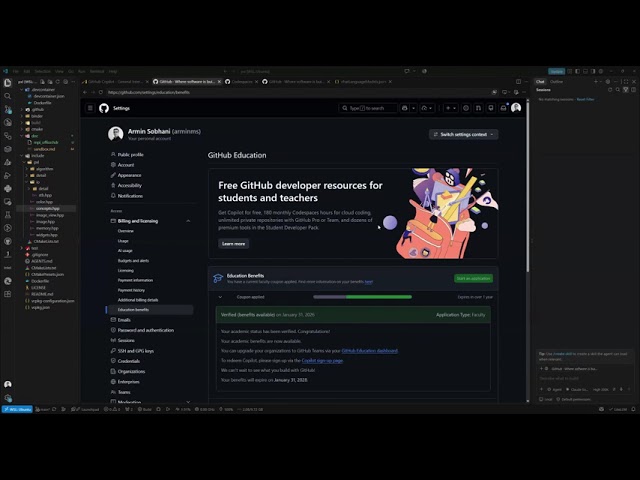Open the chat panel settings gear
Image resolution: width=640 pixels, height=480 pixels.
tap(608, 82)
